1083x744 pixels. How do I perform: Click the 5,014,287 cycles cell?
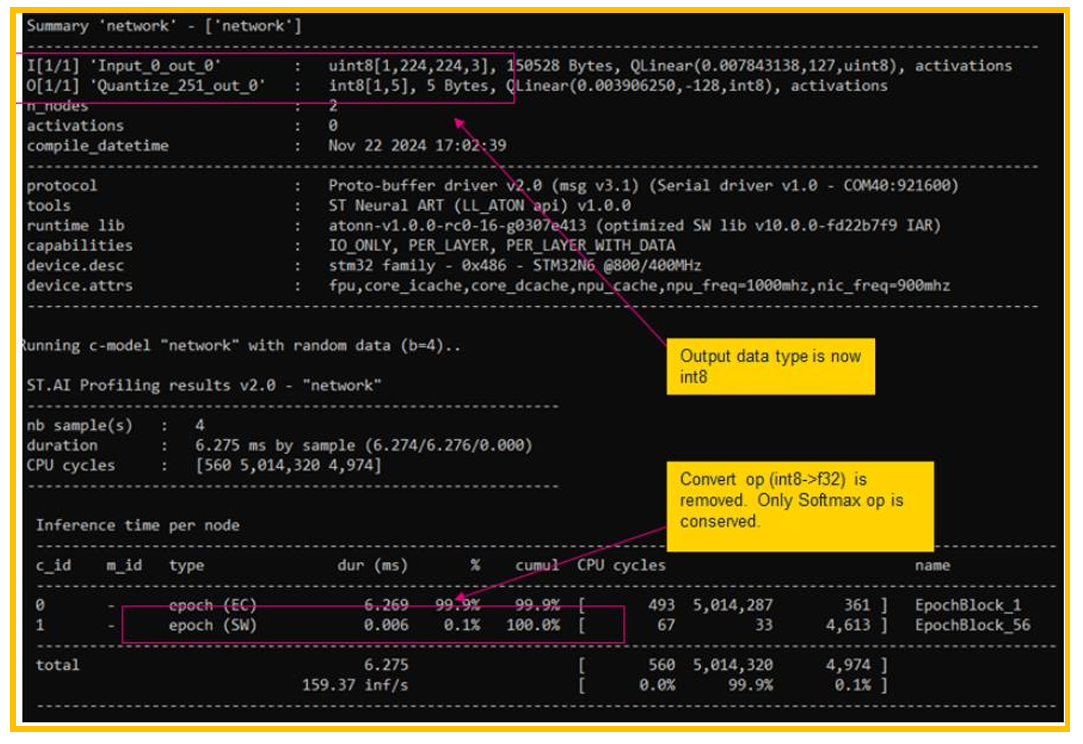coord(733,606)
